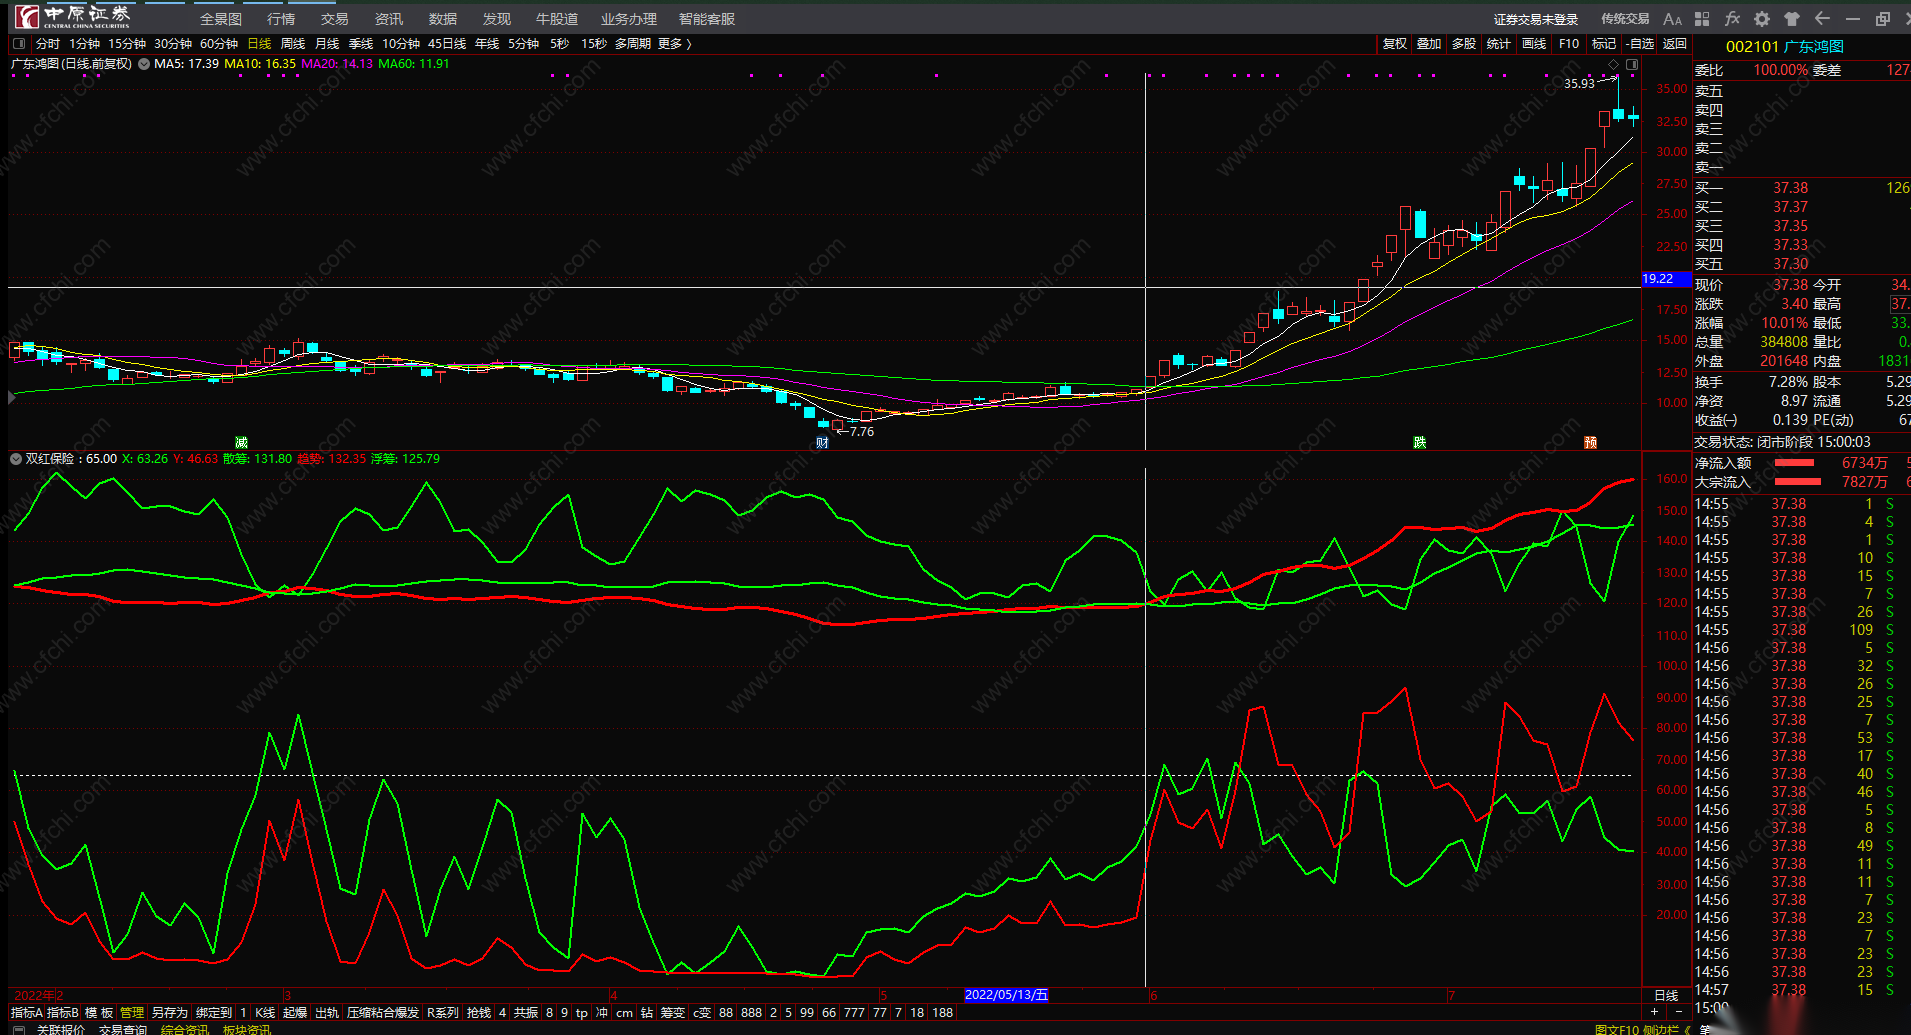Select the 指标A indicator tab
1911x1035 pixels.
(27, 1013)
